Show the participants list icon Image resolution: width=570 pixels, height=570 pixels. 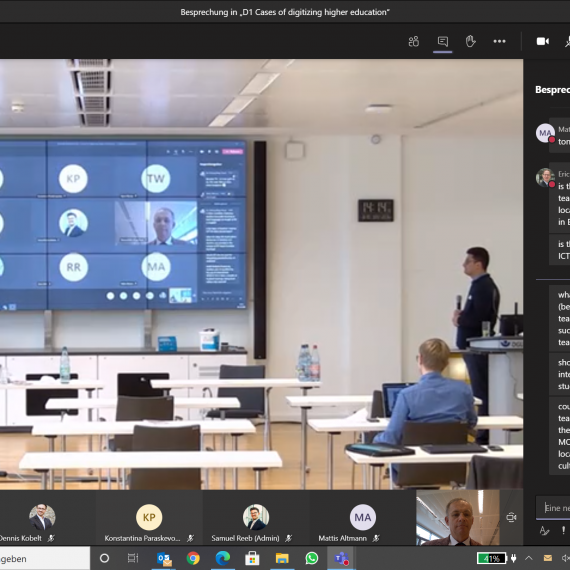point(414,41)
